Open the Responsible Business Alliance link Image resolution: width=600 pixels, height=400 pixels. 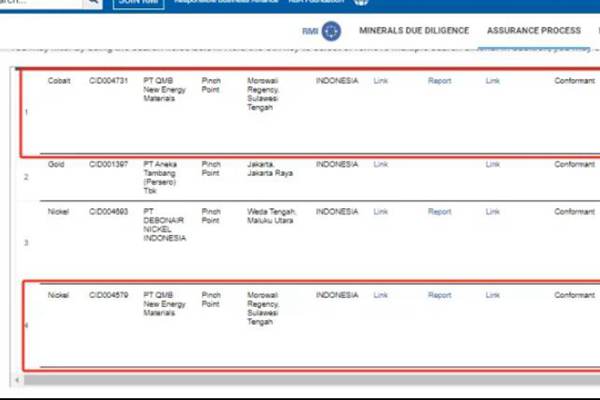click(222, 3)
